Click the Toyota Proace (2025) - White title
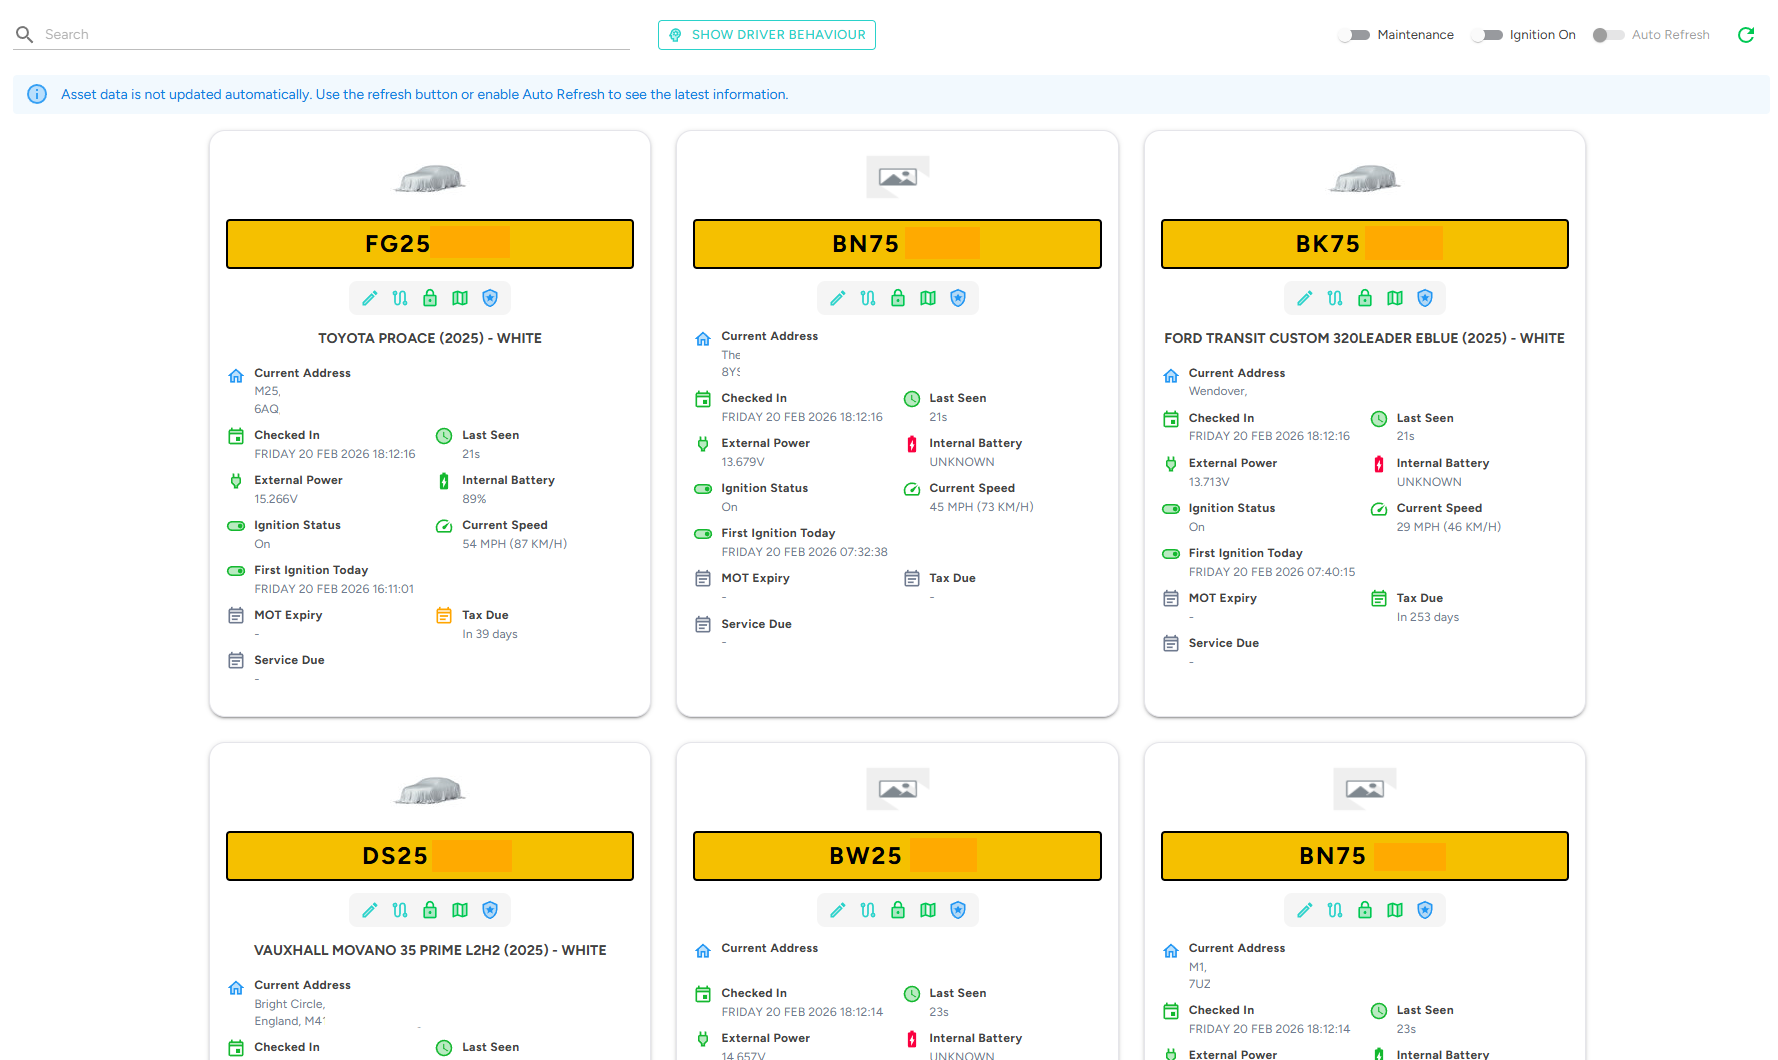Image resolution: width=1778 pixels, height=1060 pixels. click(x=430, y=338)
